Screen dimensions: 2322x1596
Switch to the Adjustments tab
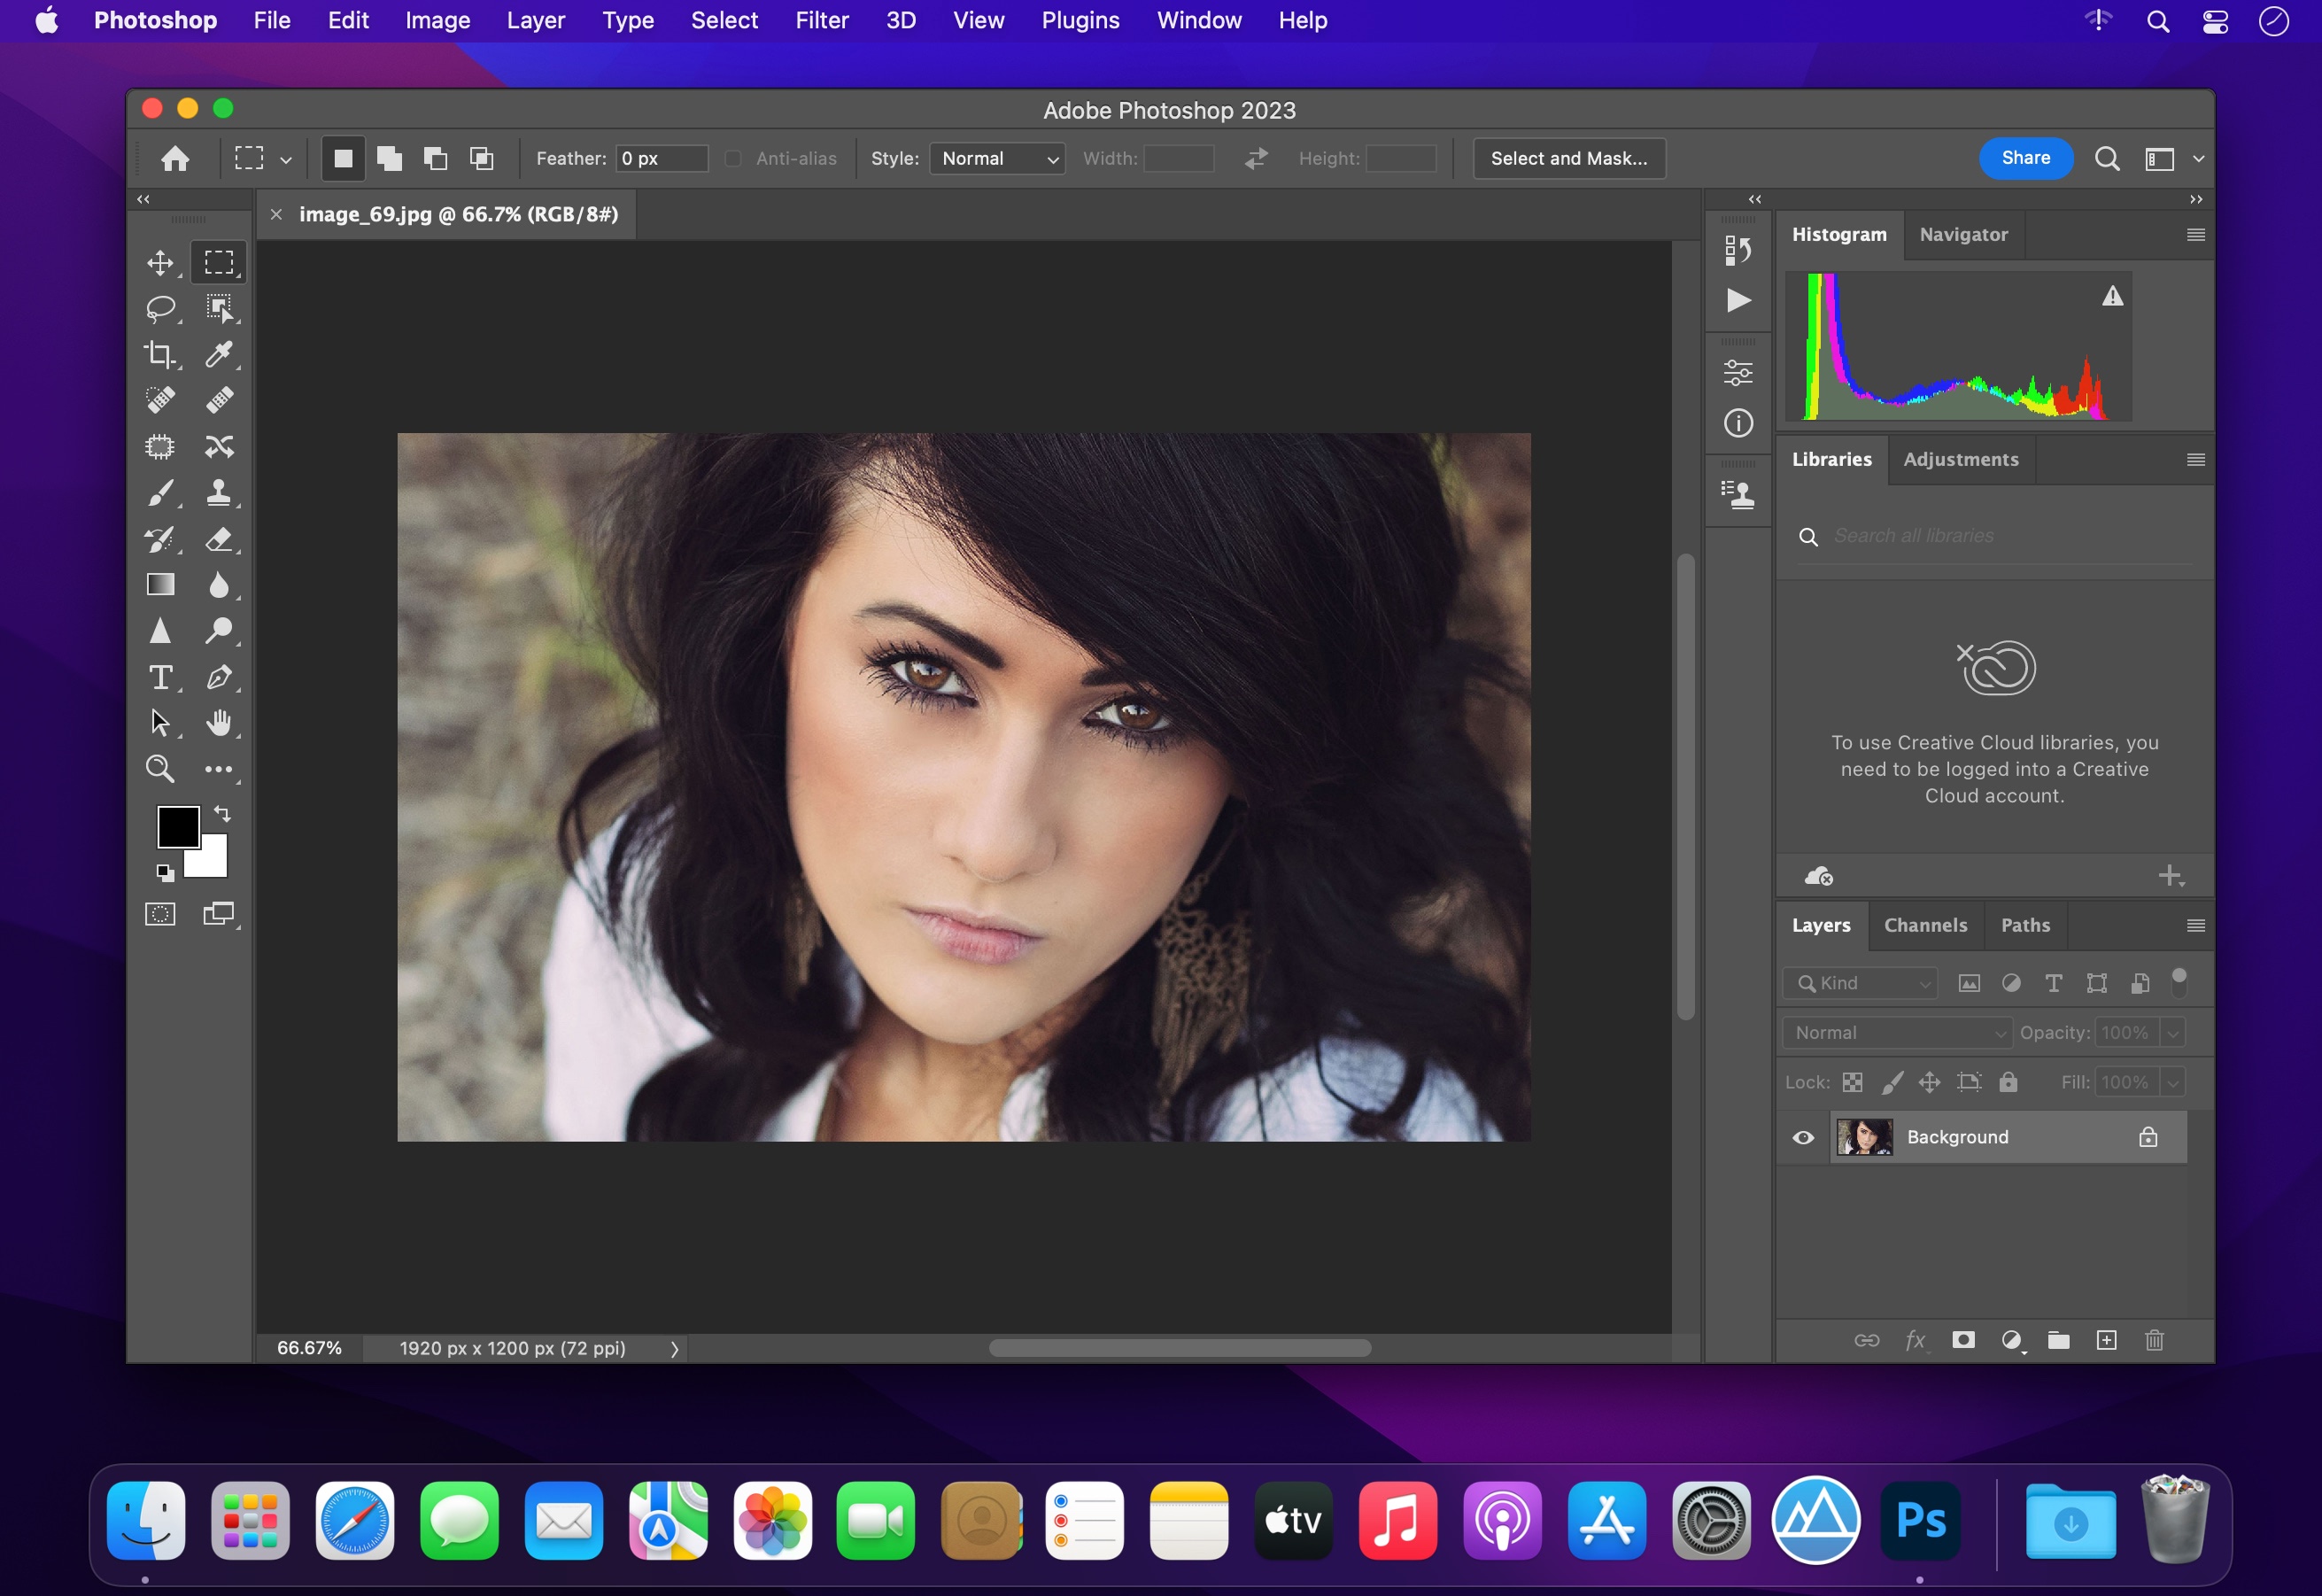pyautogui.click(x=1962, y=459)
